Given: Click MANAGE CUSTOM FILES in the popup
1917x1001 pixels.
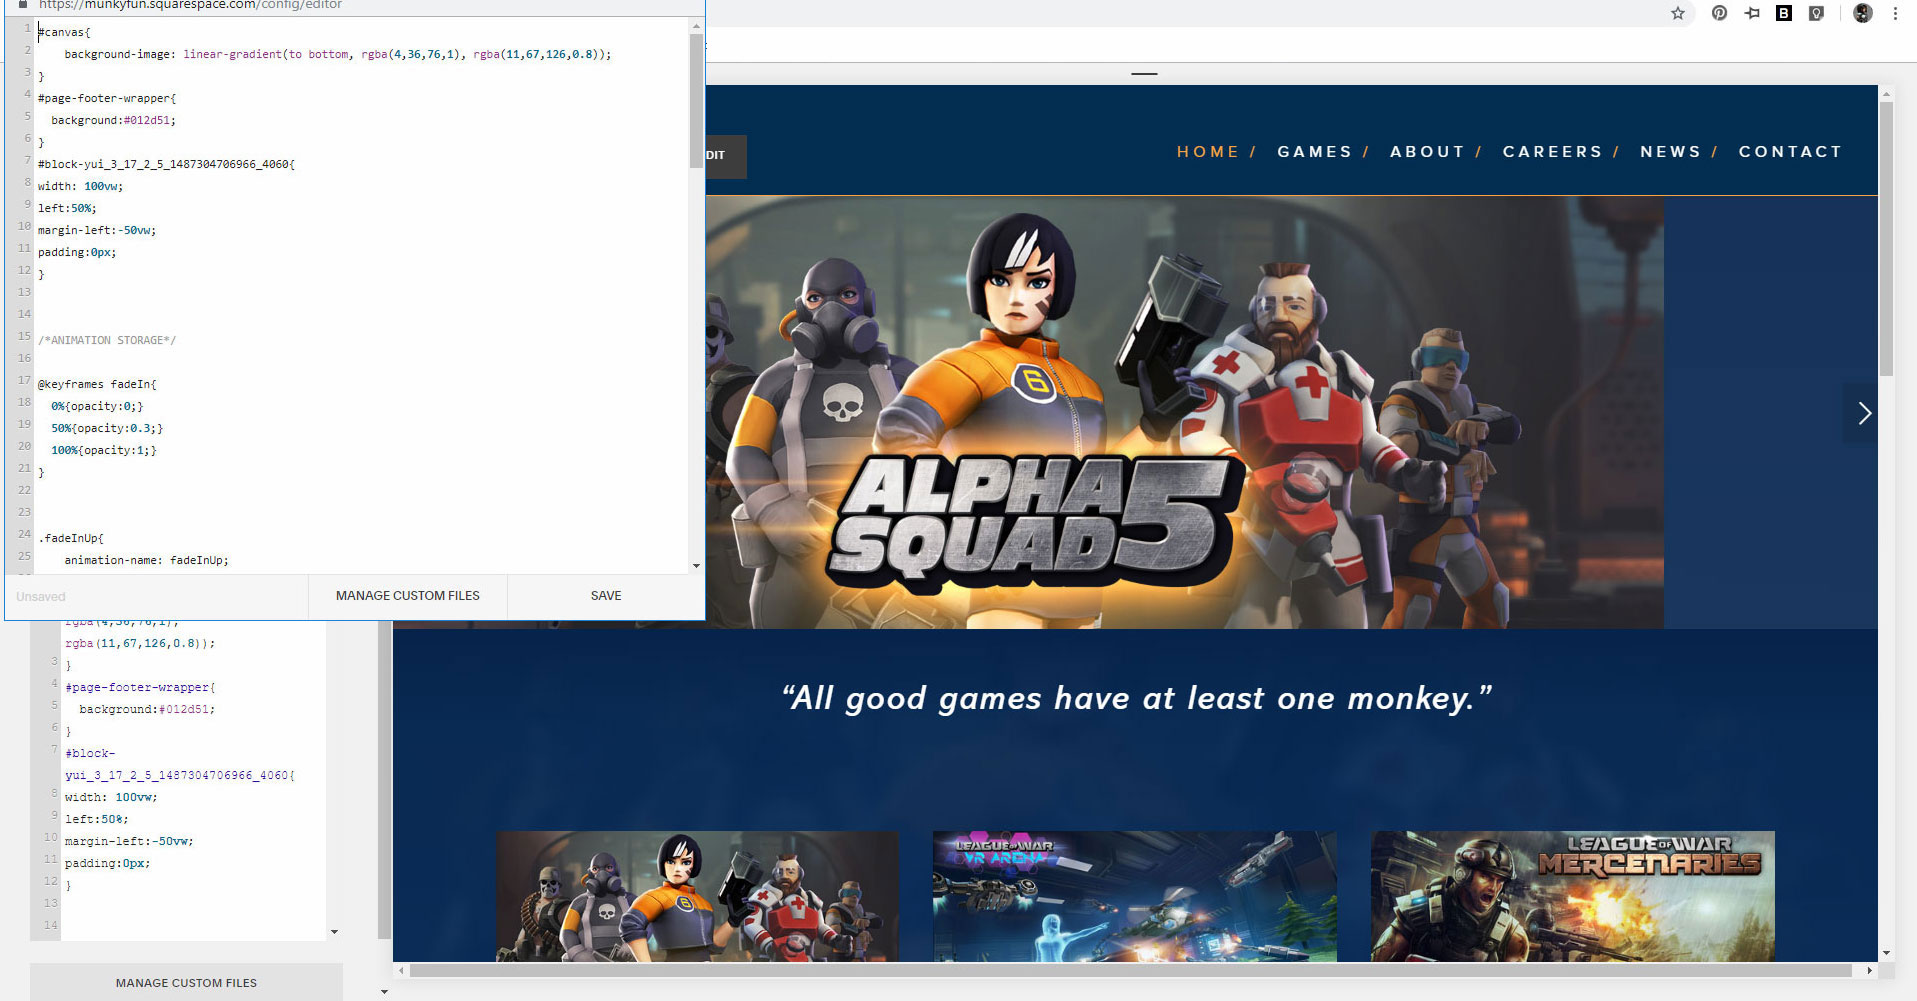Looking at the screenshot, I should tap(408, 596).
